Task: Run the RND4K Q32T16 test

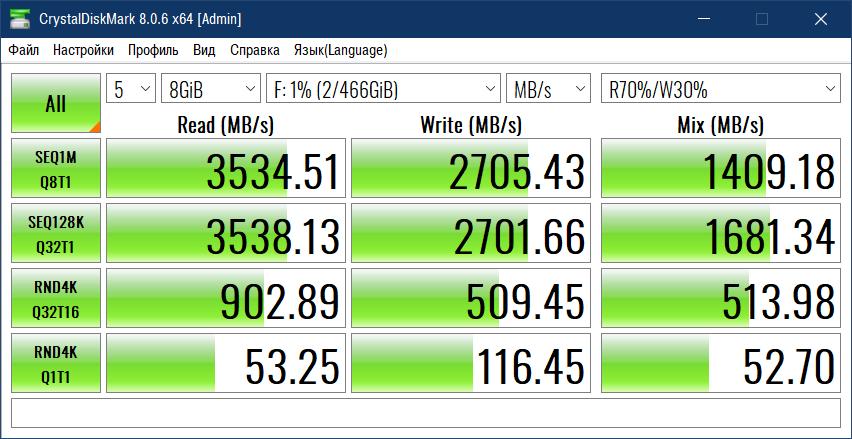Action: 56,298
